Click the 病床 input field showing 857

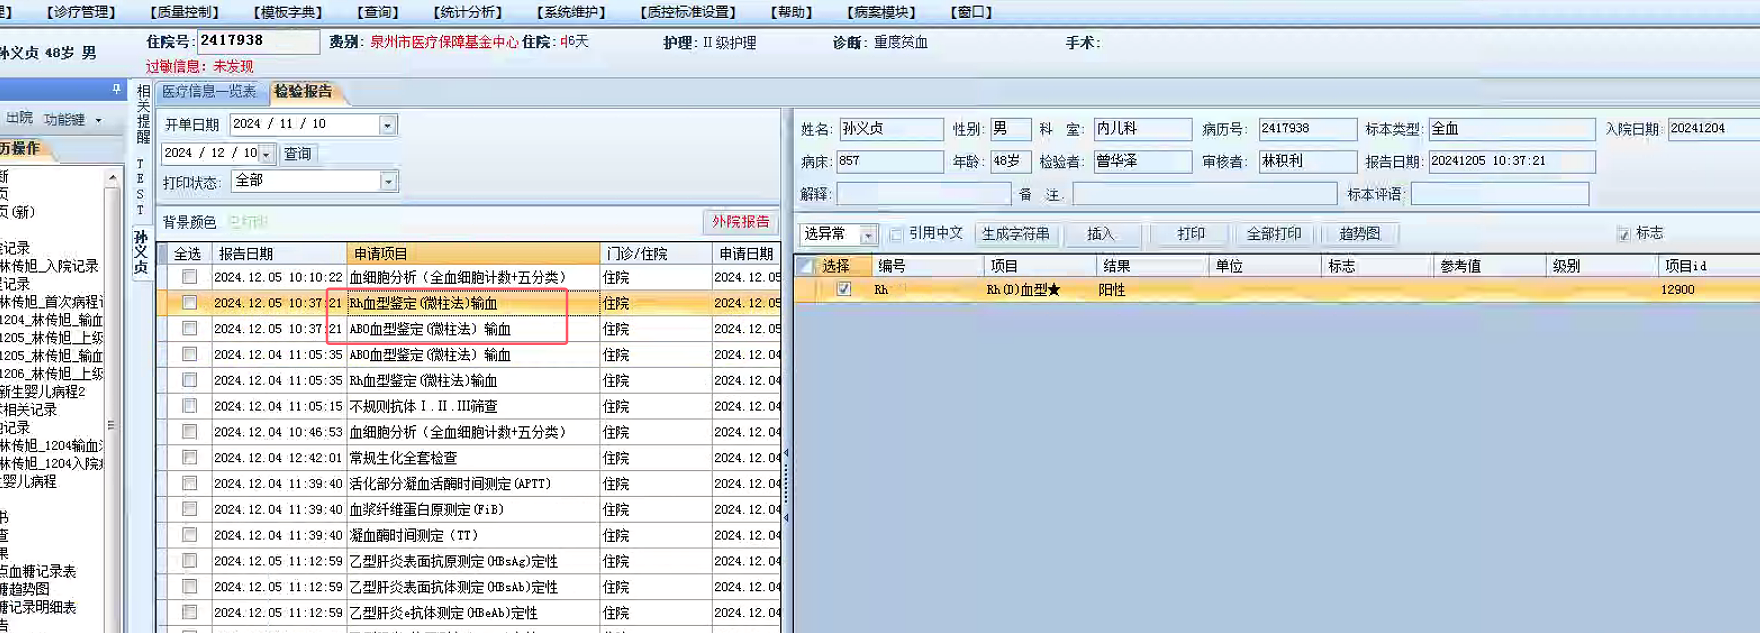(890, 161)
